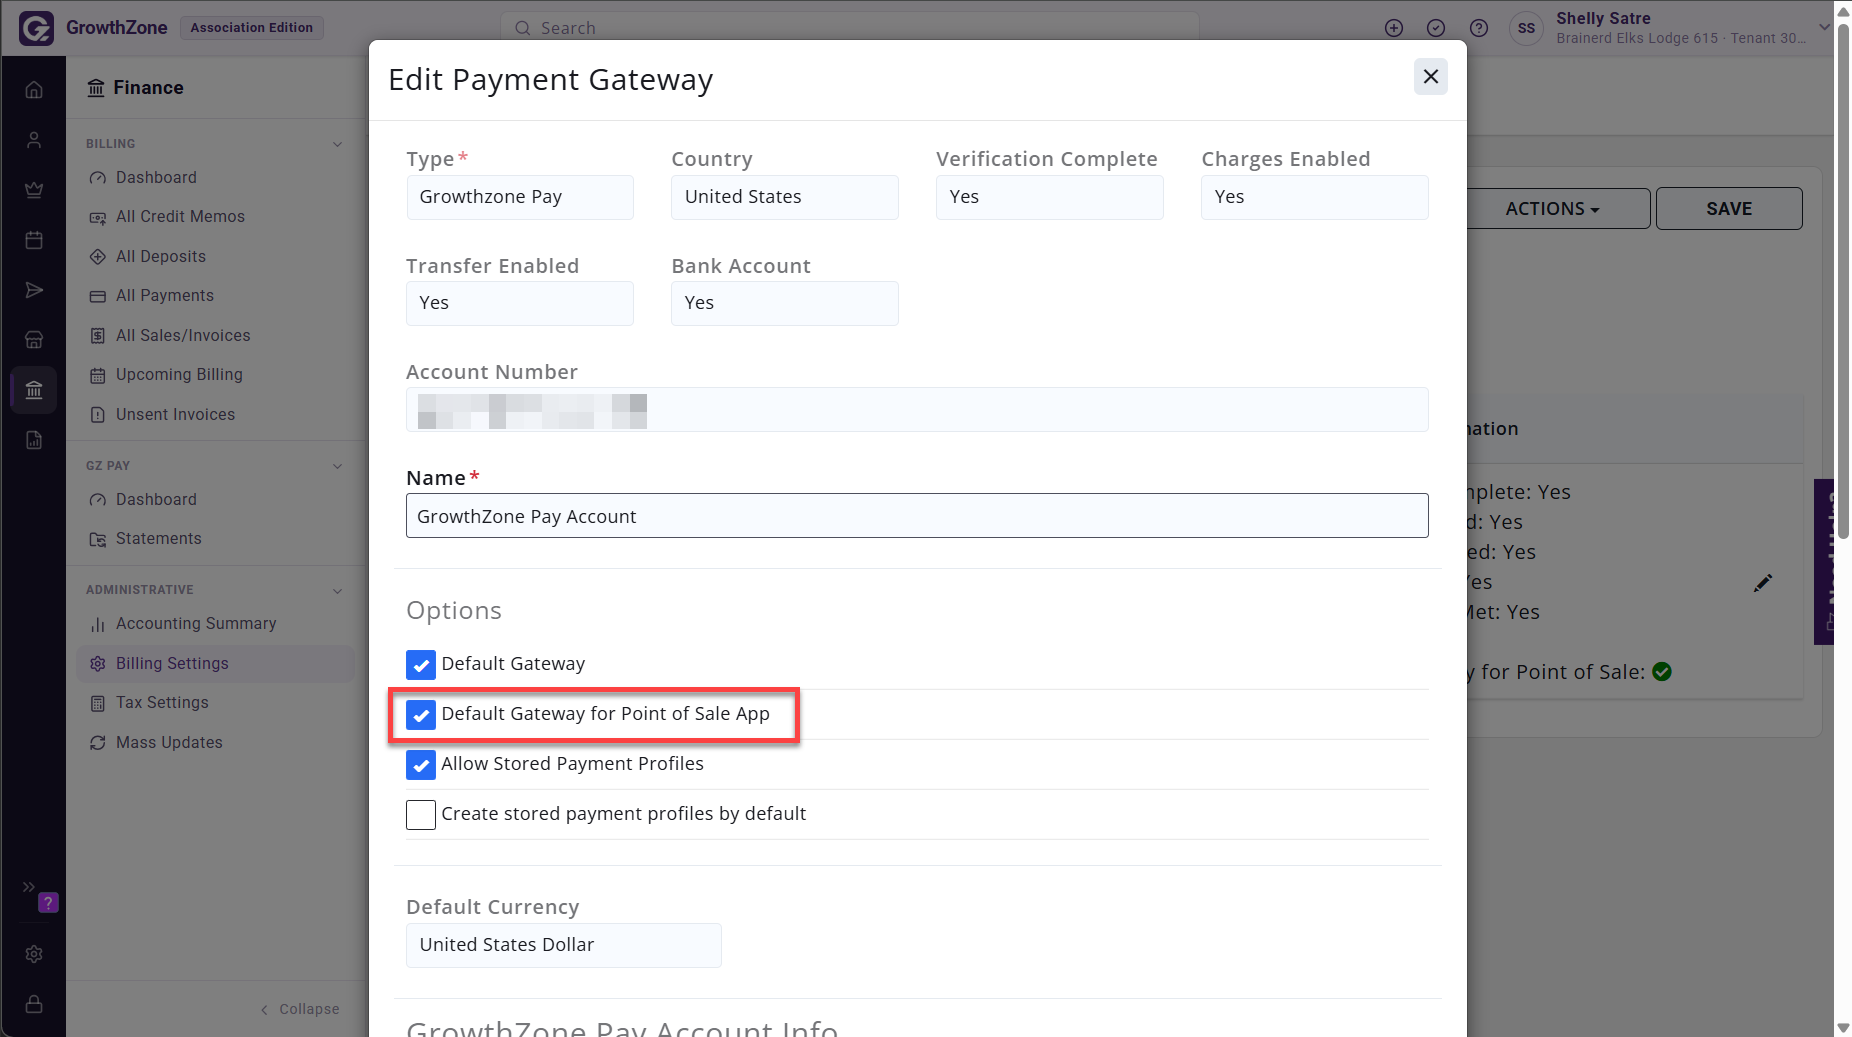Click the SAVE button
Image resolution: width=1852 pixels, height=1037 pixels.
(x=1729, y=209)
